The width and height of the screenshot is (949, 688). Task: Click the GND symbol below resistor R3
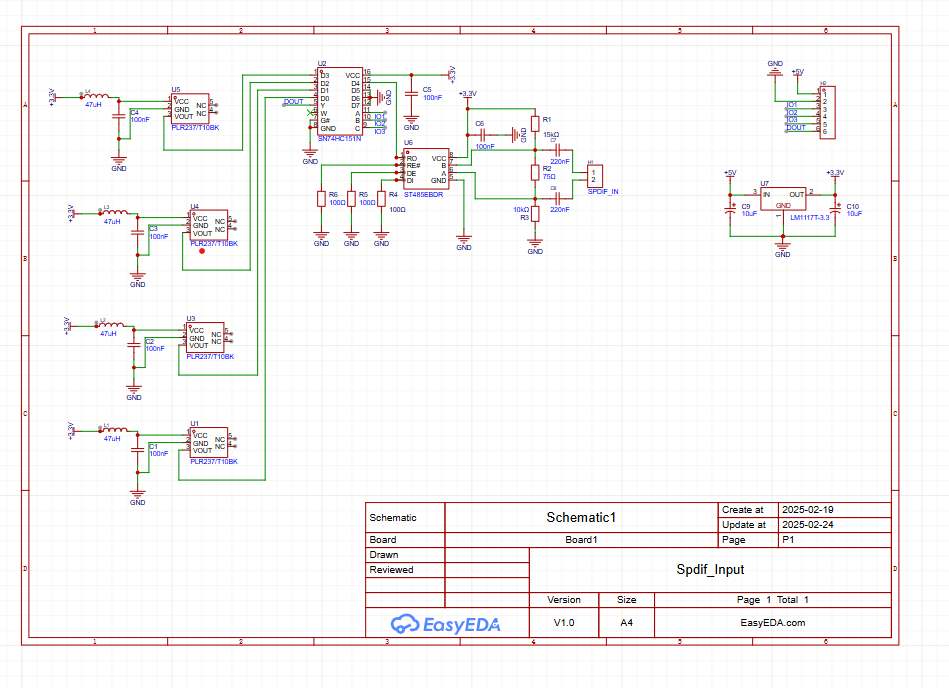(535, 246)
